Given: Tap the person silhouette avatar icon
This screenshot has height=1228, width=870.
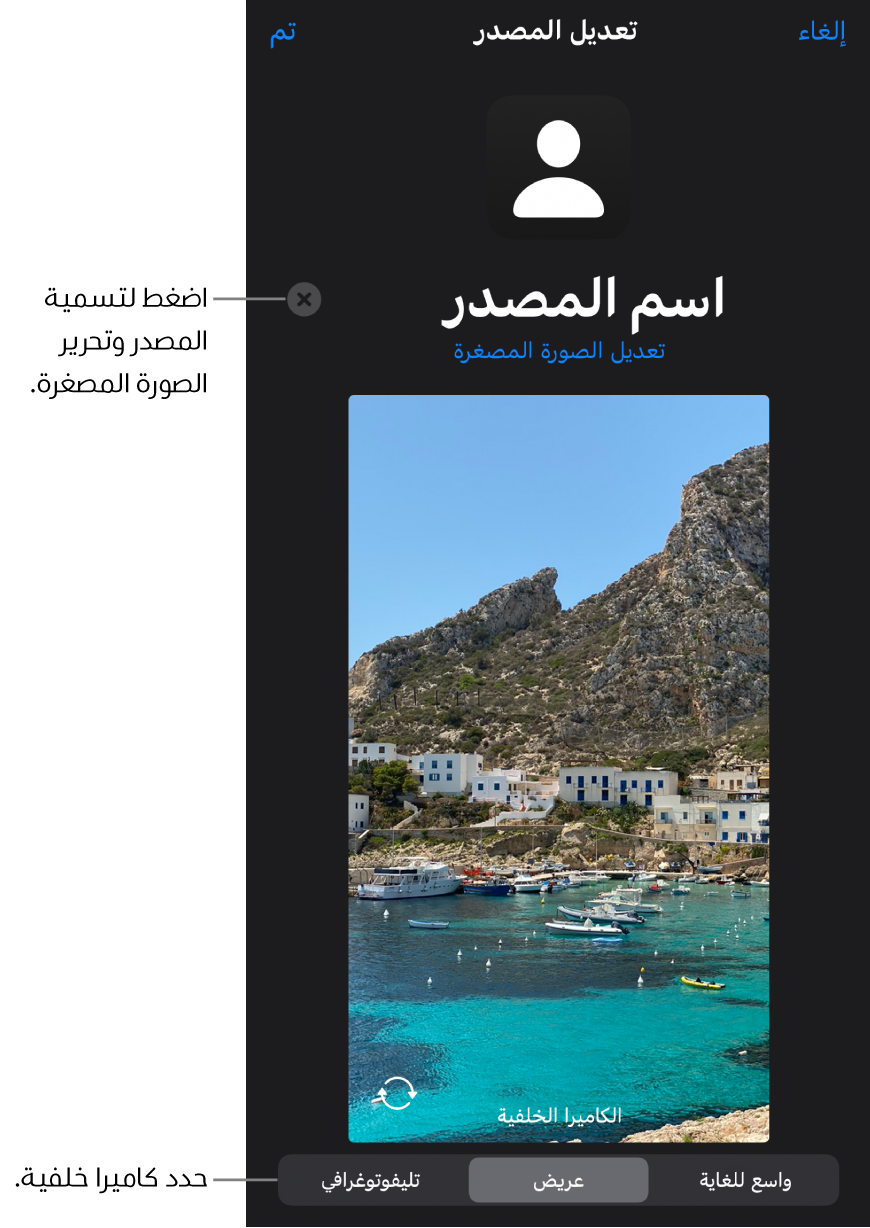Looking at the screenshot, I should click(x=558, y=167).
